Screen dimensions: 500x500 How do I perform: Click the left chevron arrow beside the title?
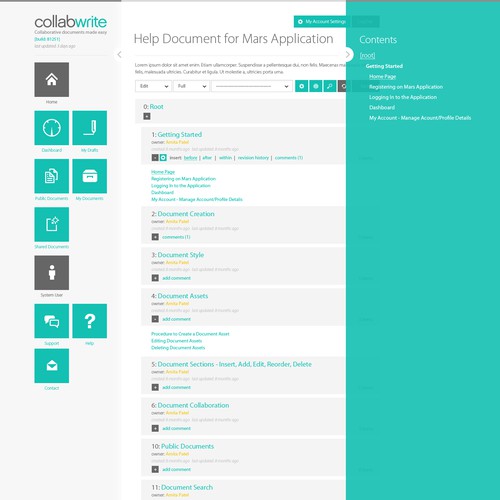[x=119, y=55]
